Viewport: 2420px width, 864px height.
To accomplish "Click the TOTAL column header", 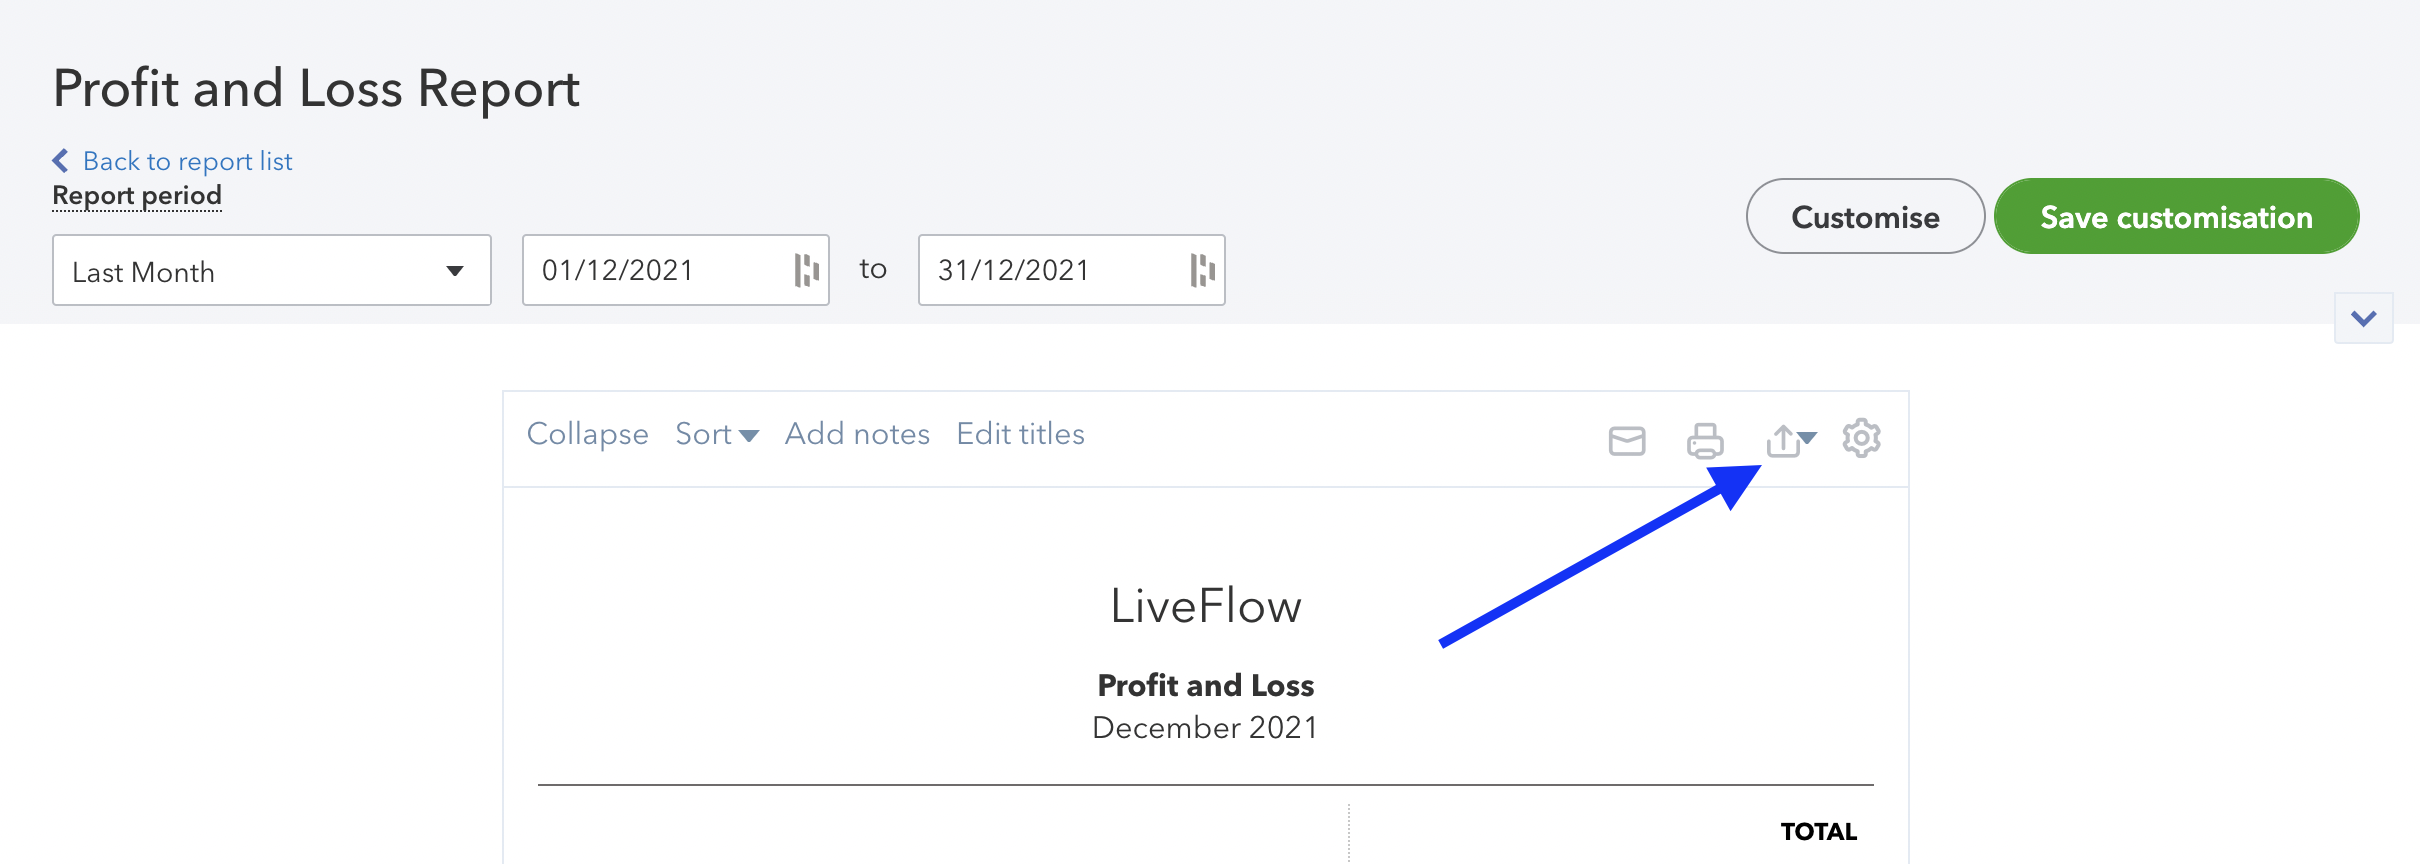I will point(1818,831).
